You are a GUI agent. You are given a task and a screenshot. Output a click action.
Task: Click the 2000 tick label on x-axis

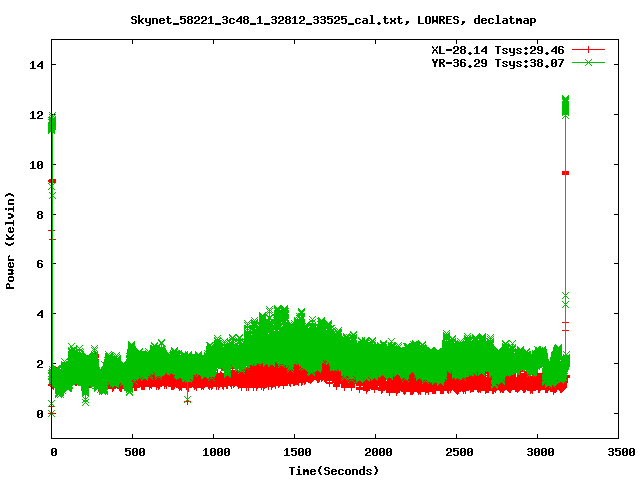click(376, 452)
